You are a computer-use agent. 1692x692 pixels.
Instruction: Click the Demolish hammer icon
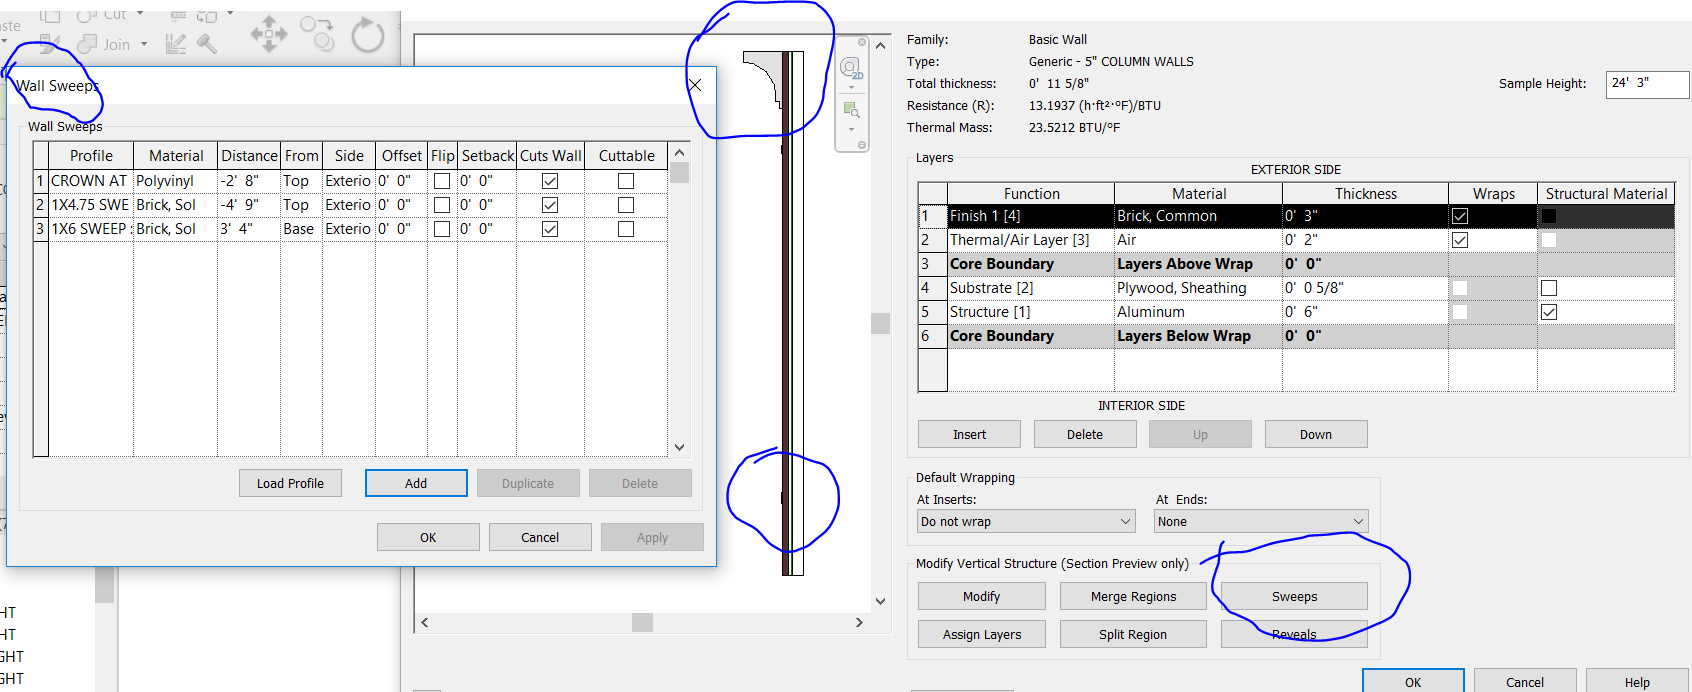click(x=208, y=43)
